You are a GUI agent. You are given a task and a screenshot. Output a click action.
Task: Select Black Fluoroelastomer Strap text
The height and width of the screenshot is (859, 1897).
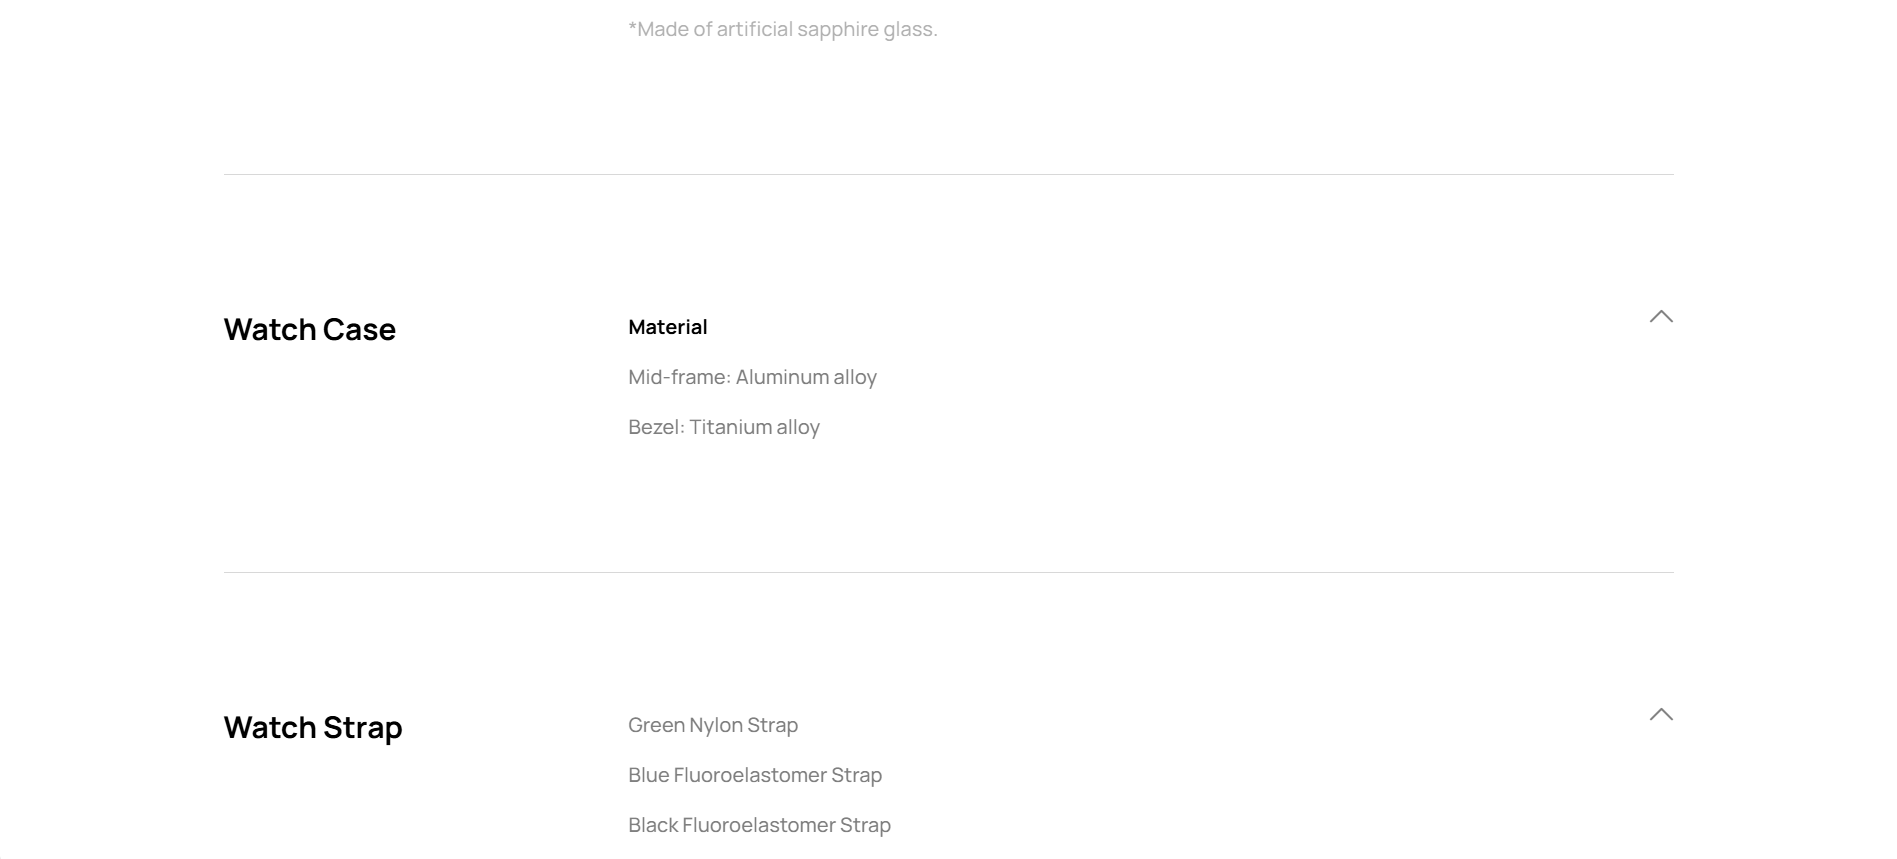(x=759, y=825)
